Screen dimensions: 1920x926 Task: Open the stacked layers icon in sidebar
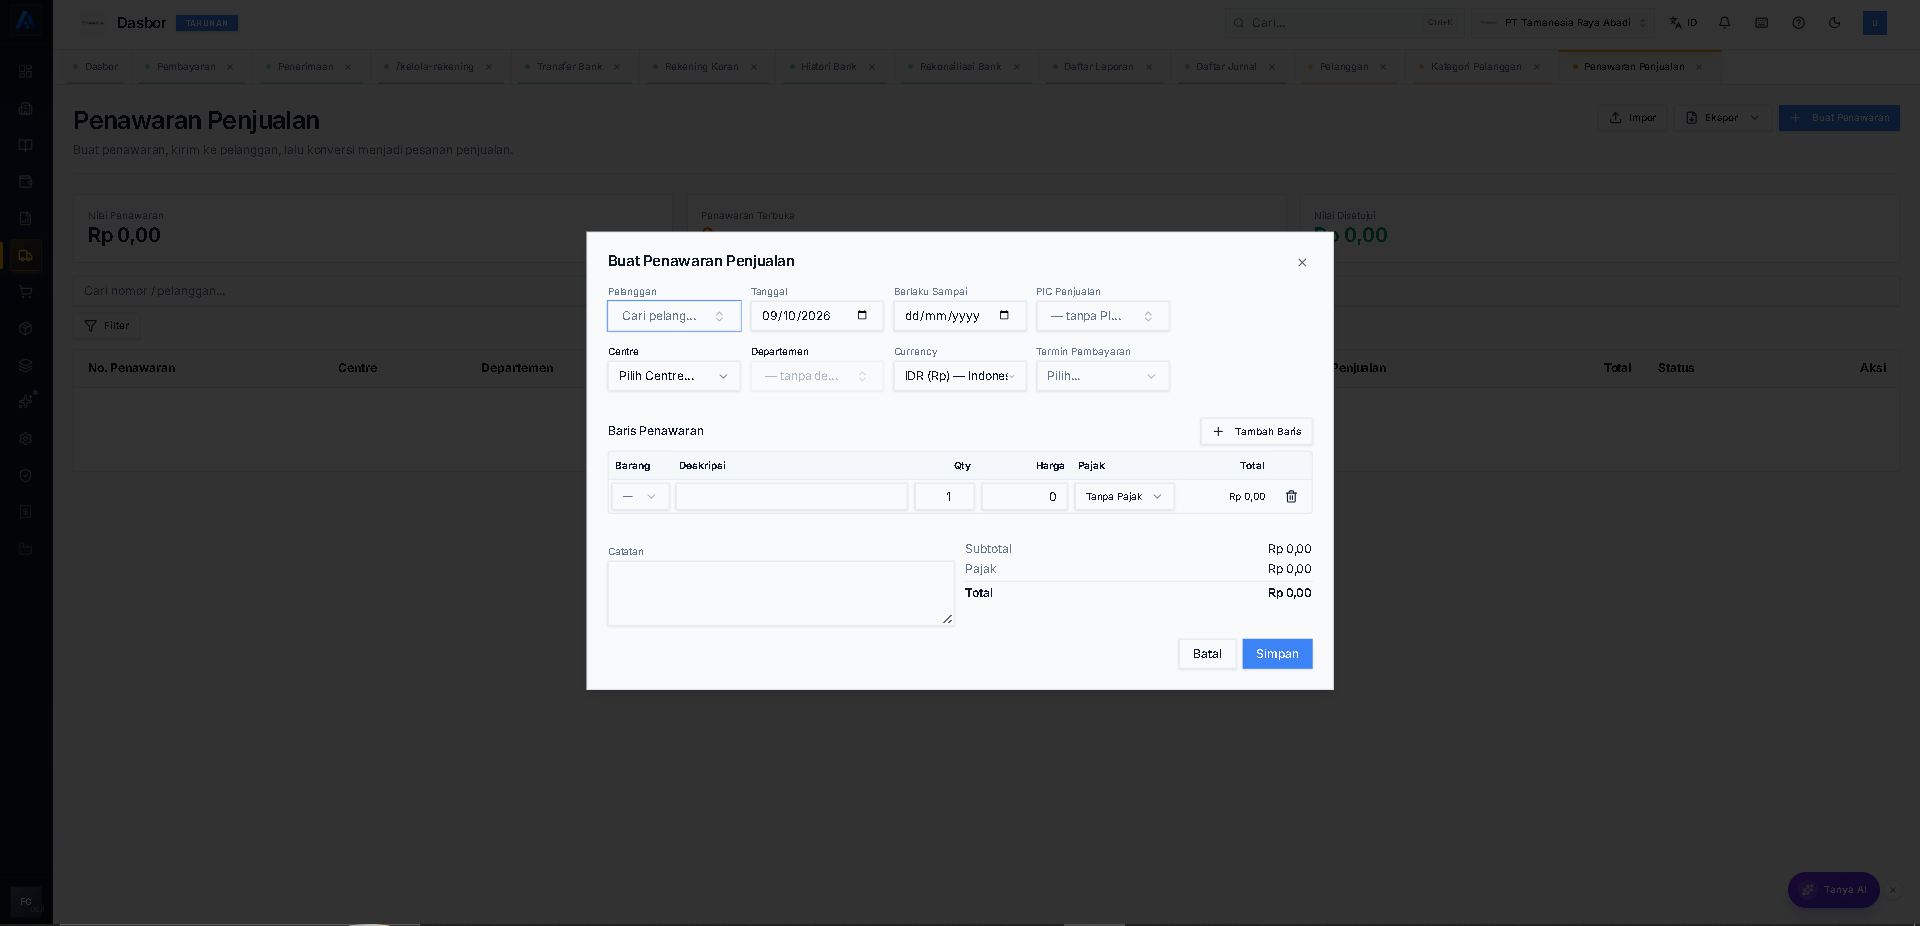click(x=26, y=366)
